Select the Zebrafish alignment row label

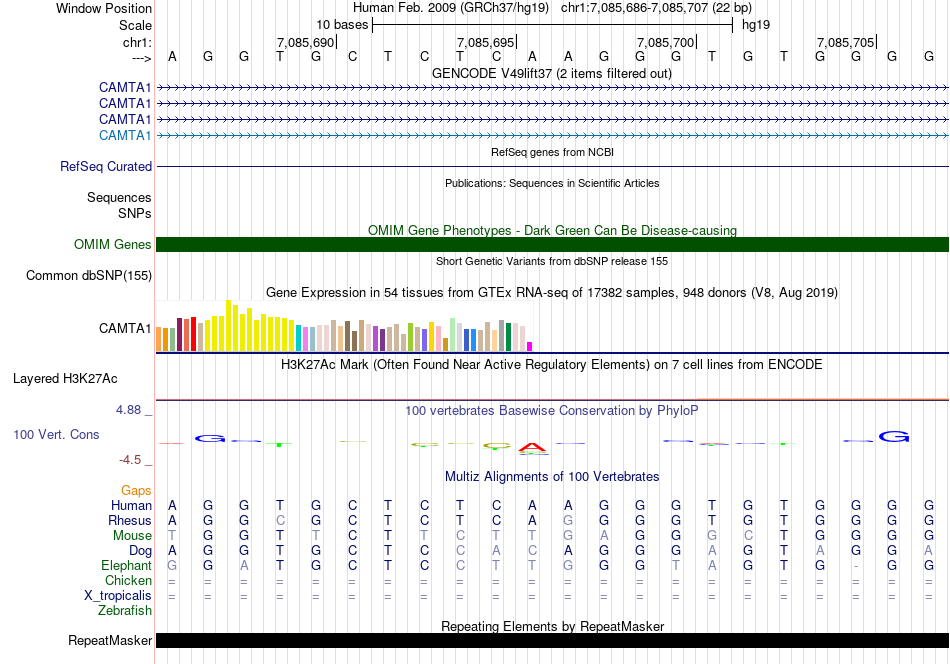coord(125,611)
